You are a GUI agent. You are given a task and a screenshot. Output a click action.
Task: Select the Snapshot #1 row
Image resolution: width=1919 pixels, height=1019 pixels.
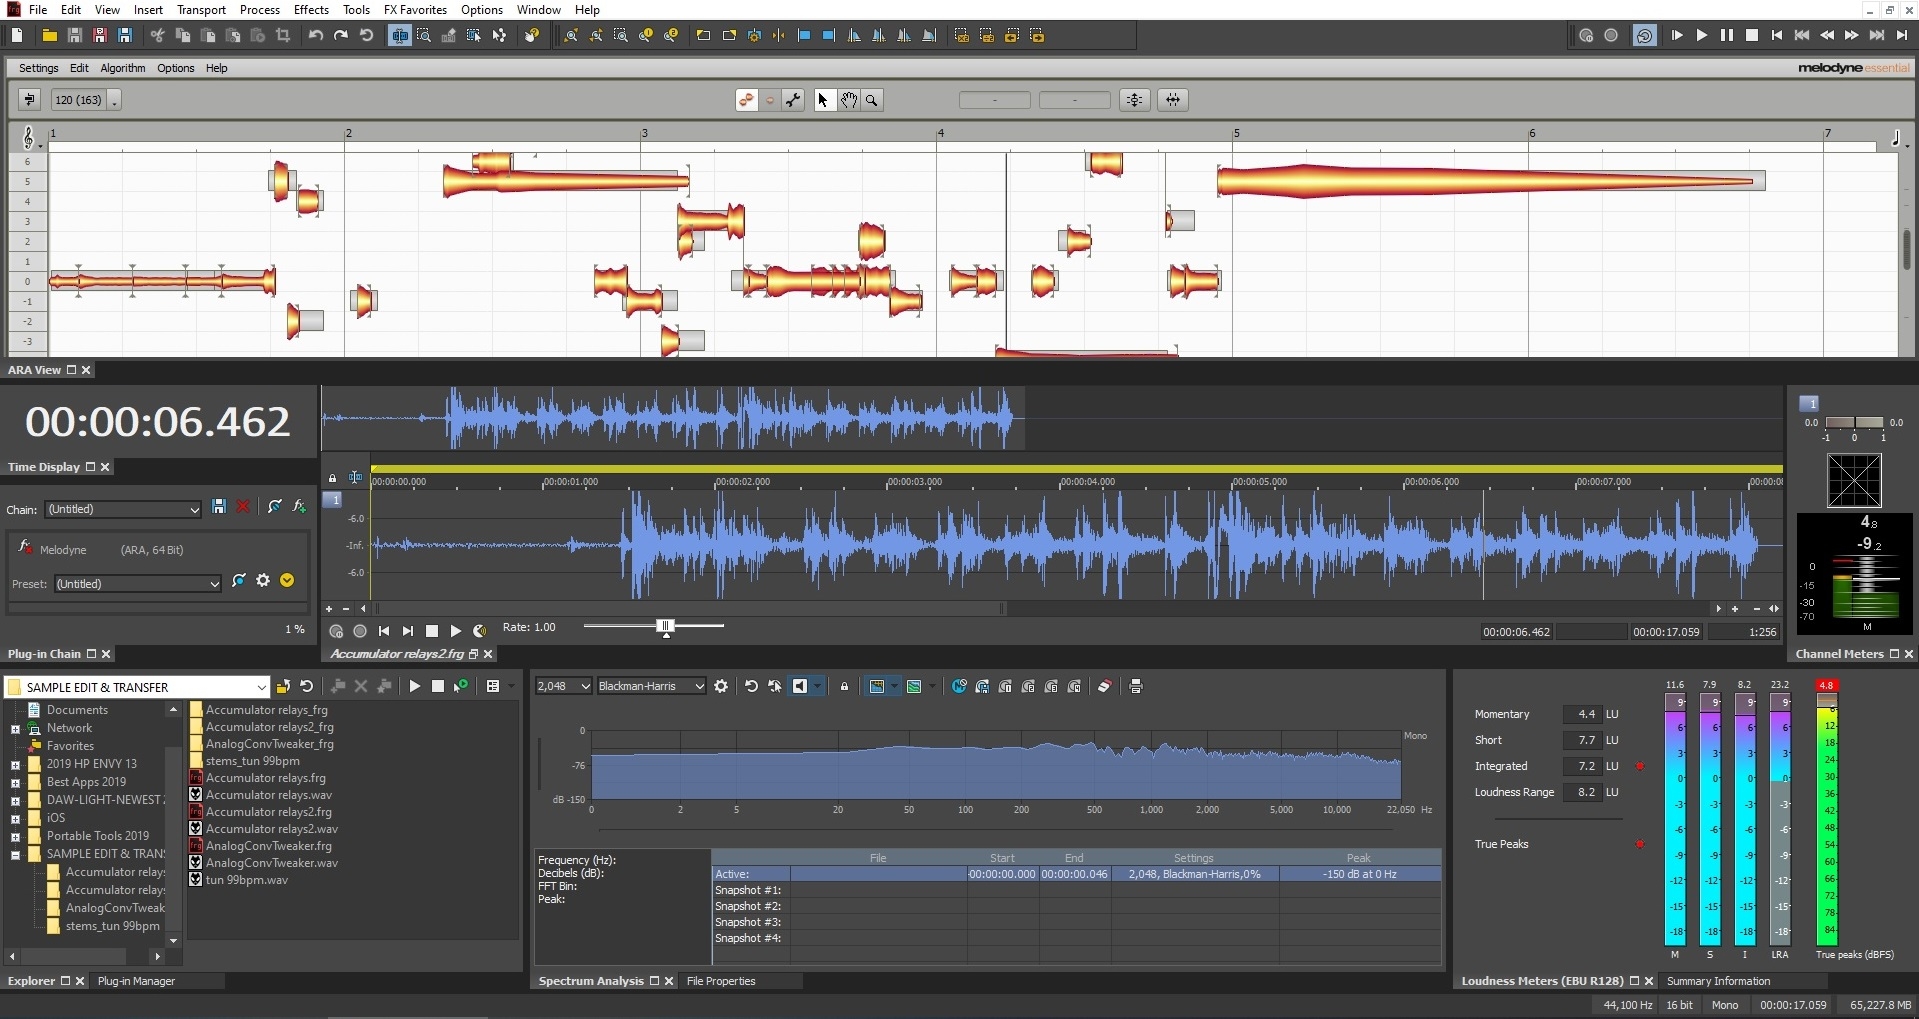coord(1076,890)
